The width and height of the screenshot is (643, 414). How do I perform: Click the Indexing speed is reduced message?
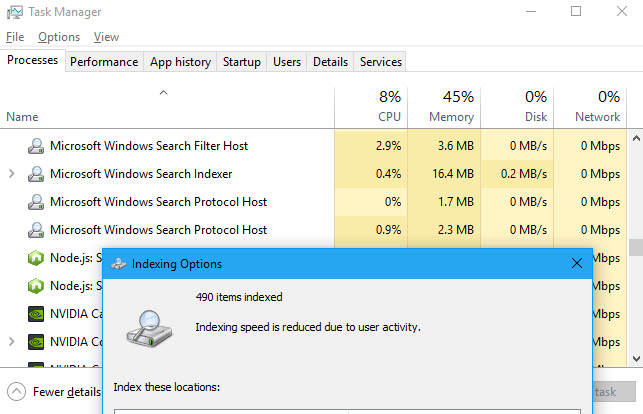click(x=308, y=327)
